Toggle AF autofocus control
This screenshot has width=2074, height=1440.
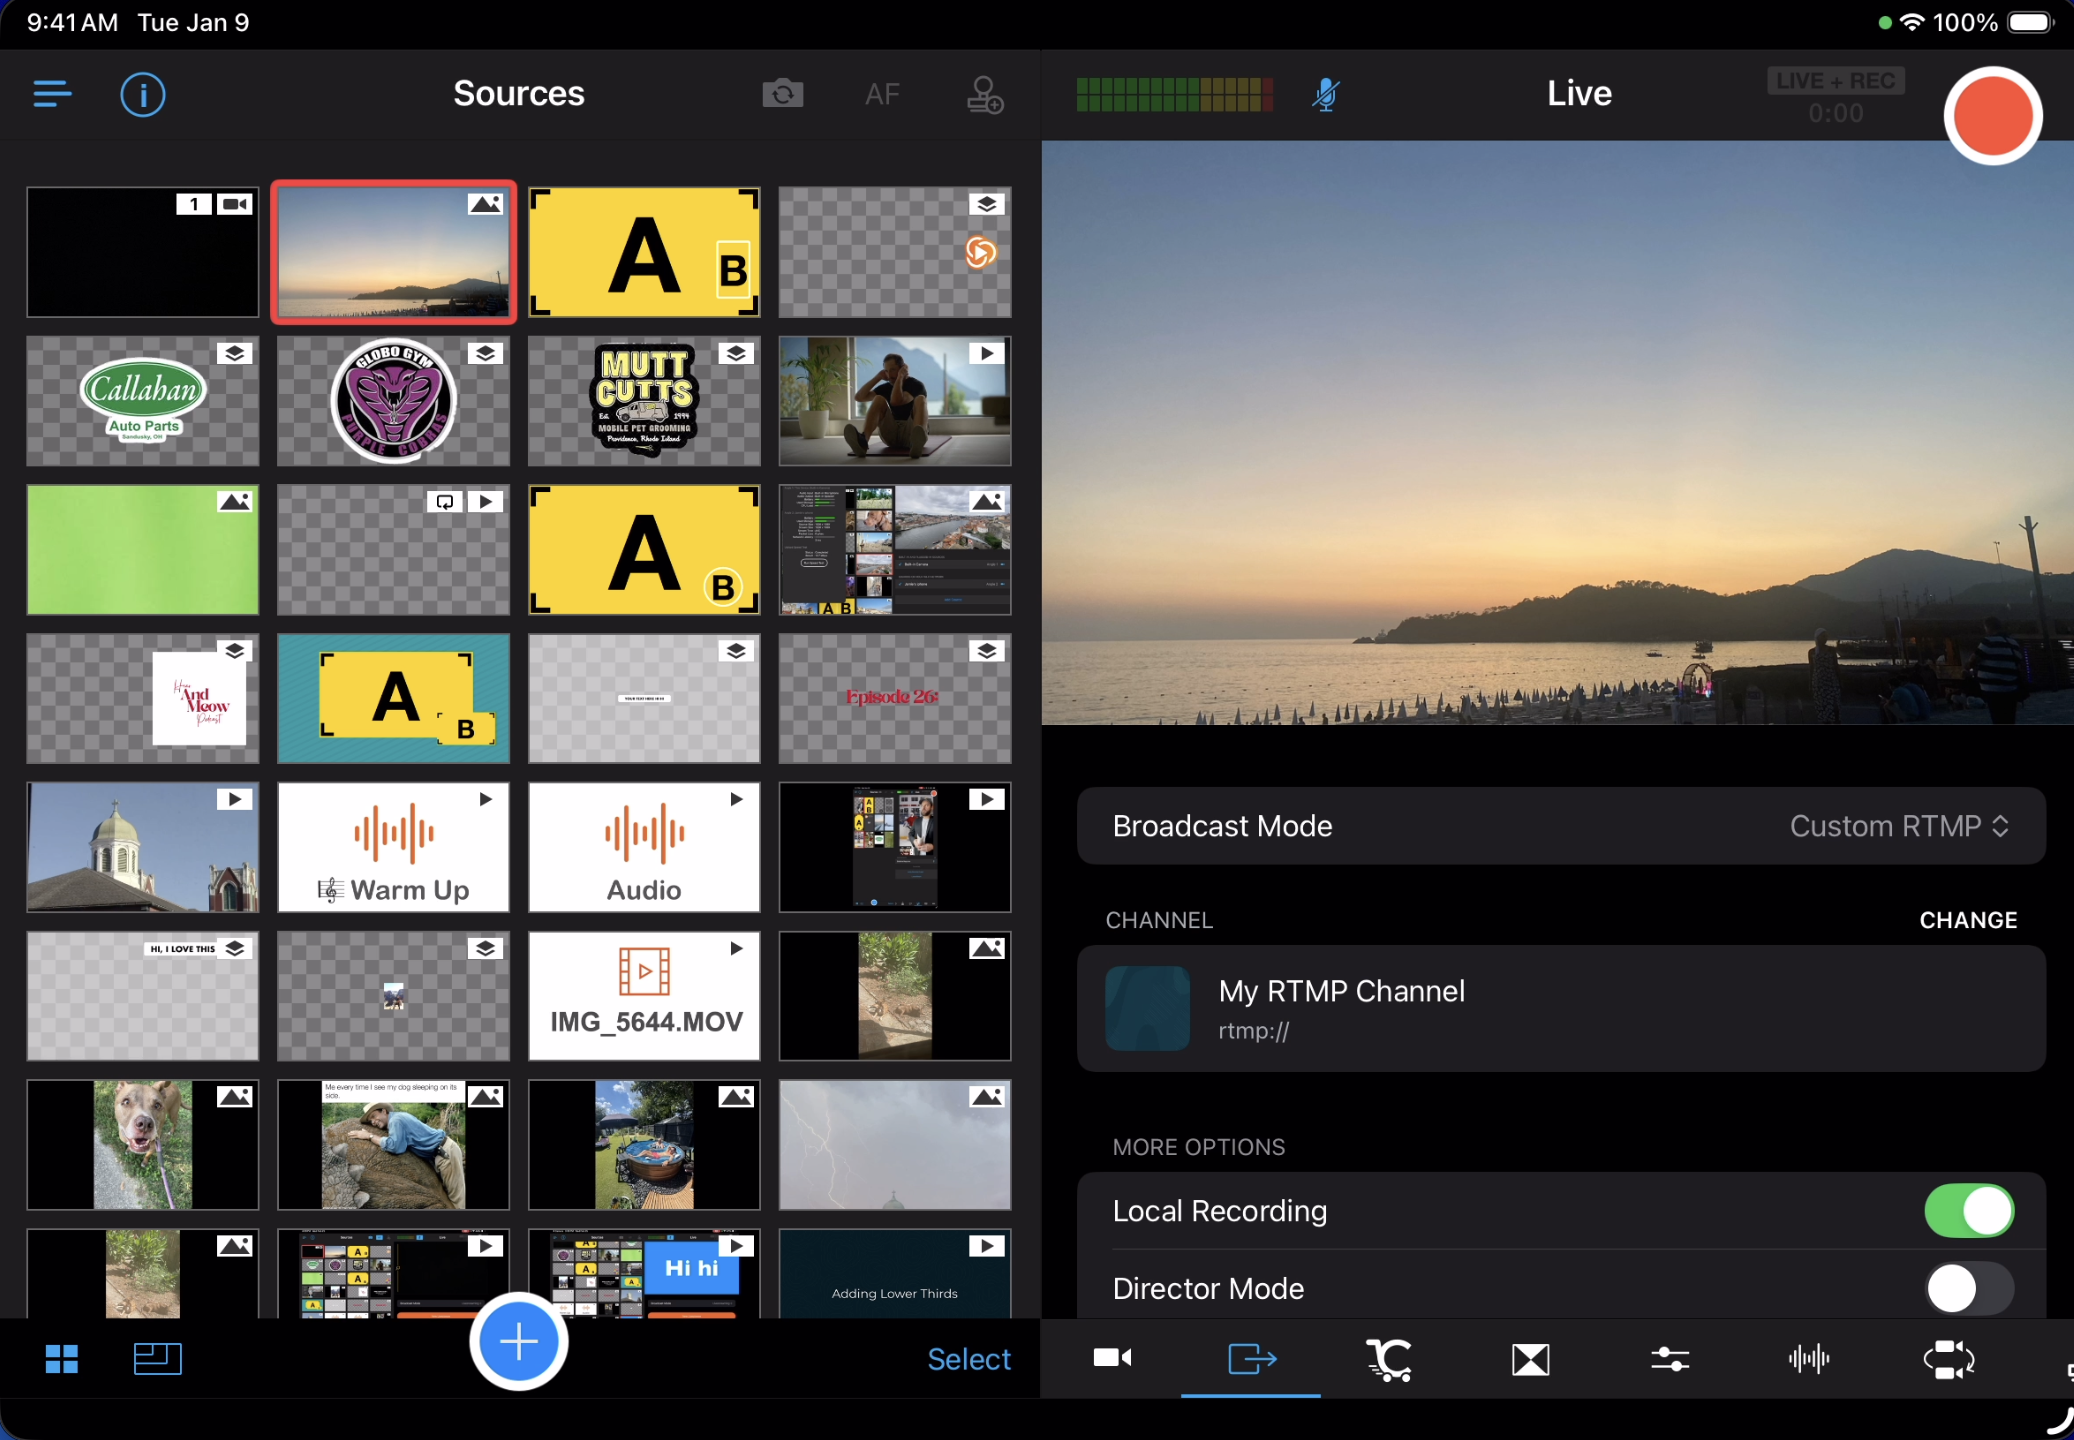(882, 95)
